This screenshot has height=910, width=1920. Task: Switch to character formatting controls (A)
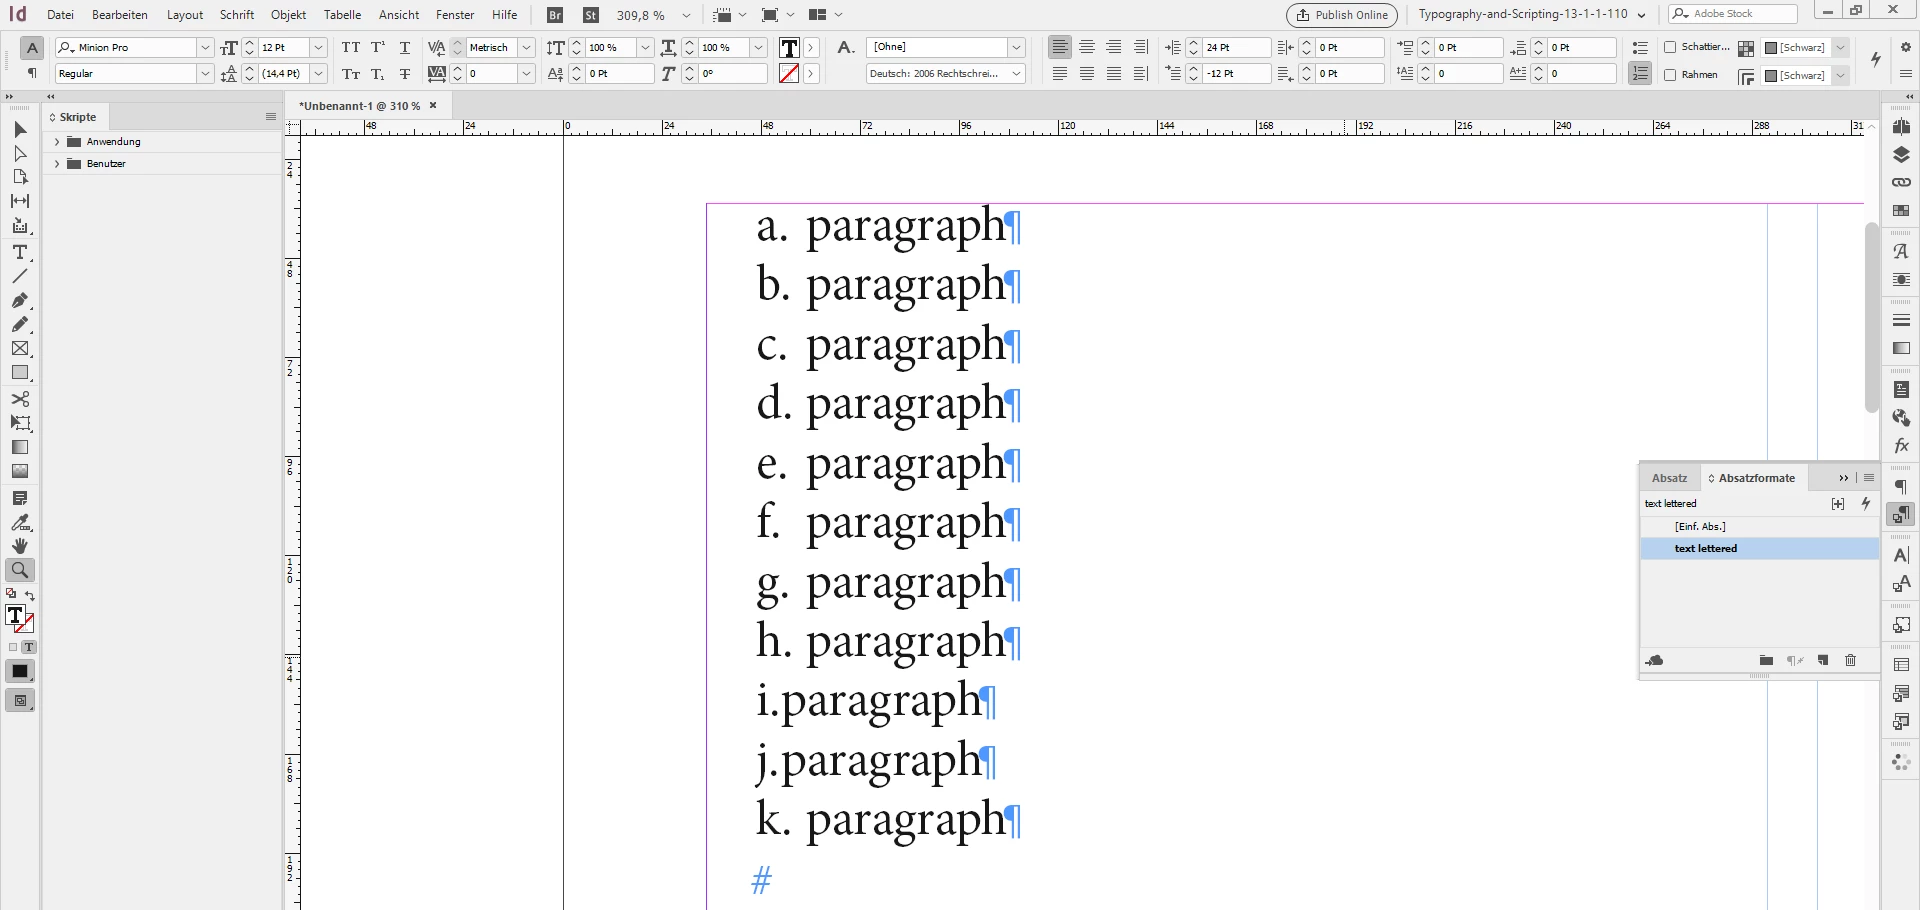pos(32,48)
